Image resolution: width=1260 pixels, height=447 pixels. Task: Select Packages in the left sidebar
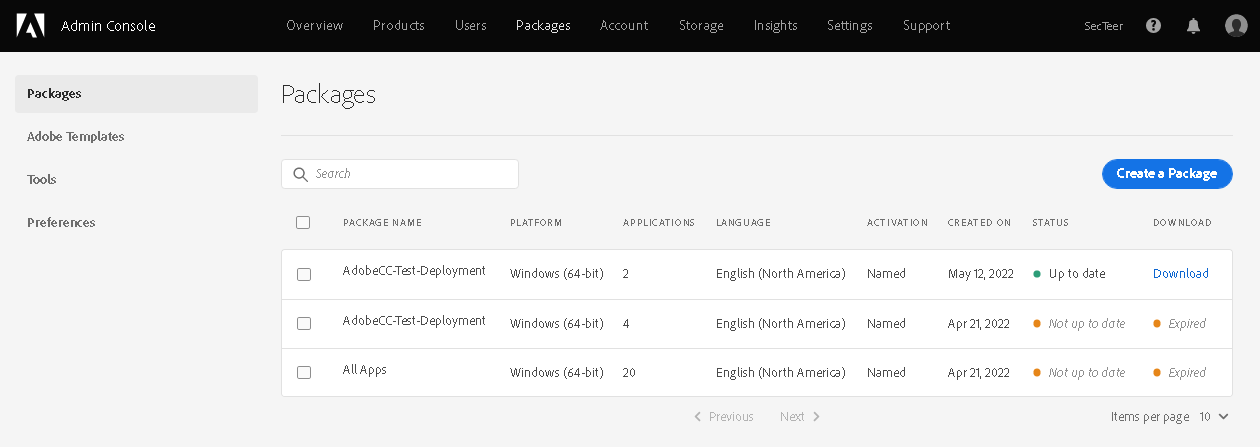(136, 94)
